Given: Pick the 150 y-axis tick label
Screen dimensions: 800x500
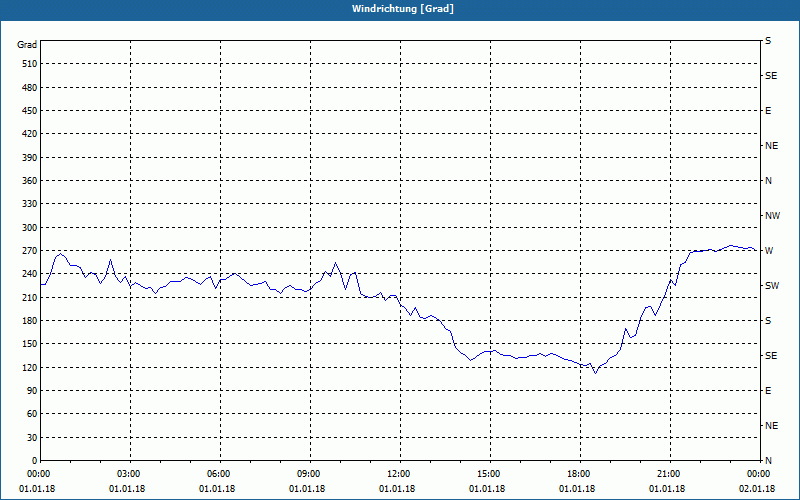Looking at the screenshot, I should [30, 344].
